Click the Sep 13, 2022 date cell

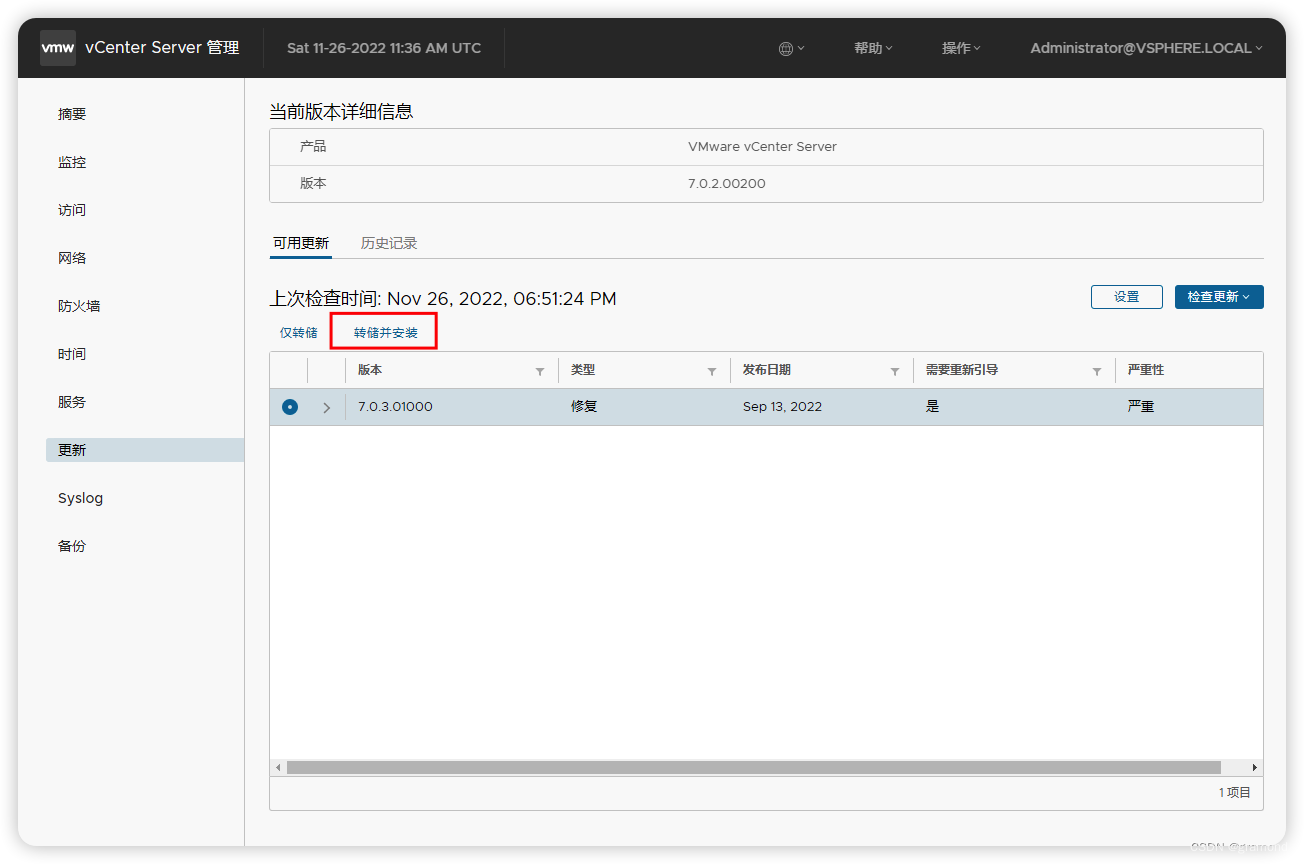click(x=783, y=407)
